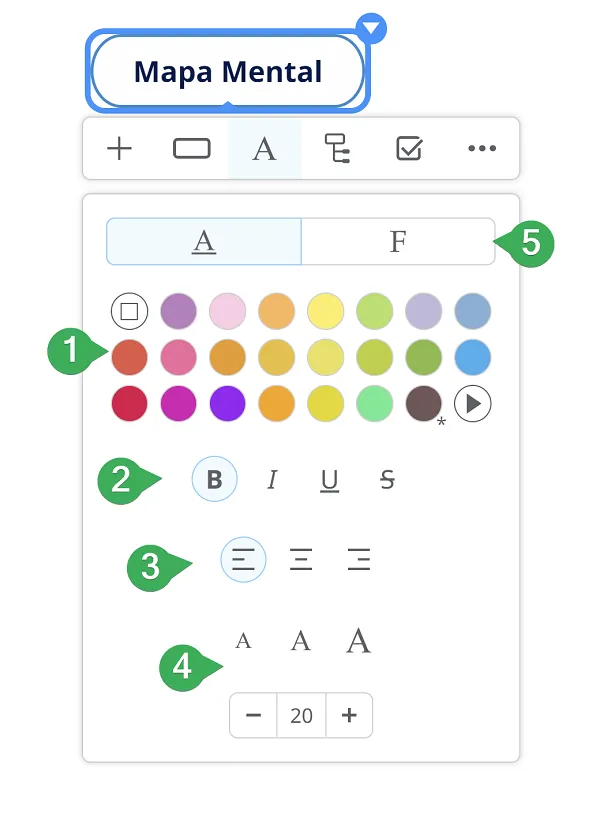600x840 pixels.
Task: Toggle bold B text formatting
Action: point(214,479)
